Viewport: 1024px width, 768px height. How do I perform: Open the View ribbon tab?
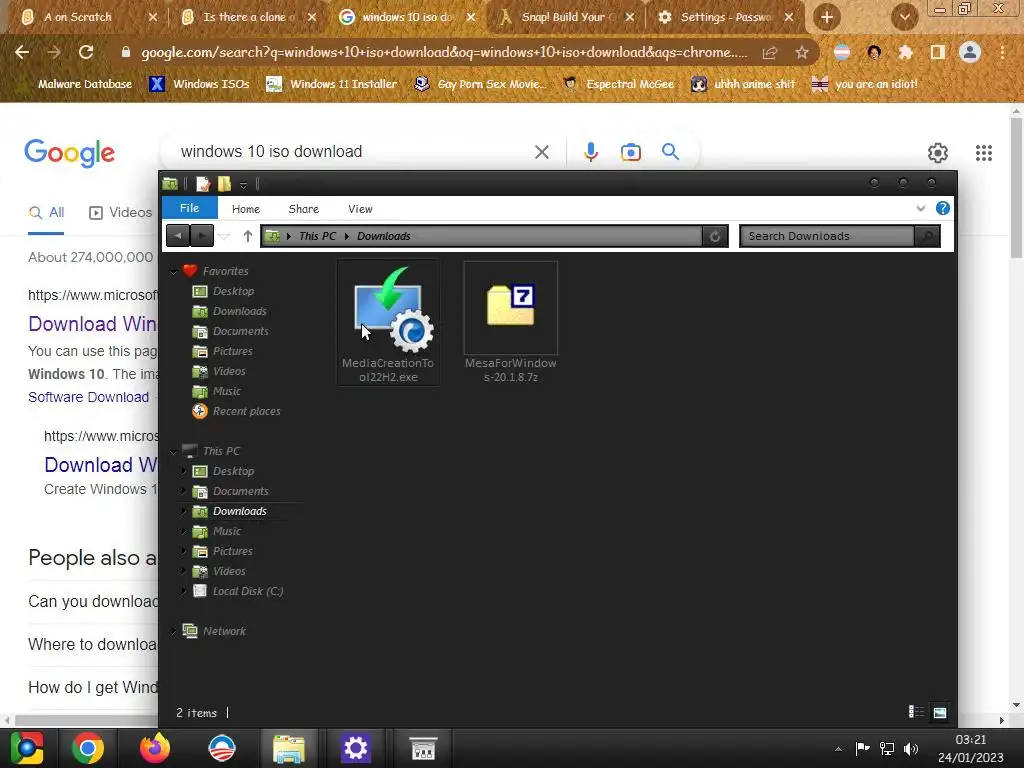(360, 209)
